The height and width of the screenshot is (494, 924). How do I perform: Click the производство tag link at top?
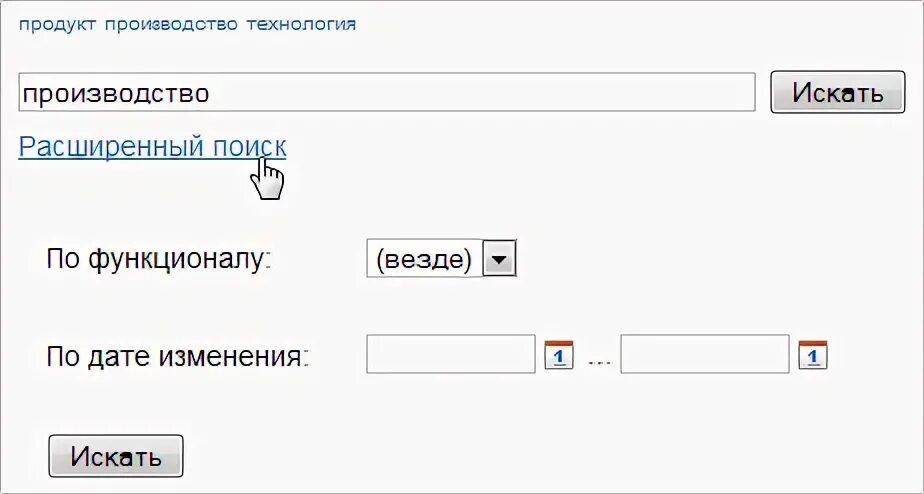coord(171,25)
